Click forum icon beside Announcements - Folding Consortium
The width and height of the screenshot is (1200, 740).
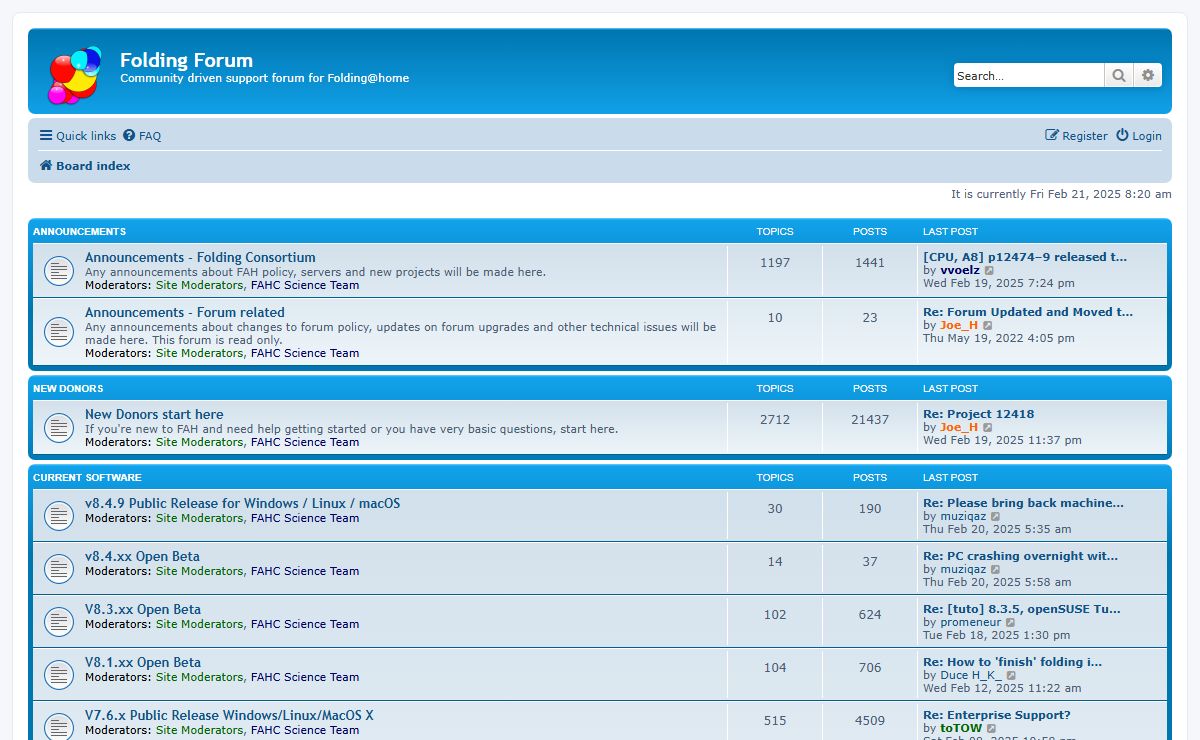point(59,270)
